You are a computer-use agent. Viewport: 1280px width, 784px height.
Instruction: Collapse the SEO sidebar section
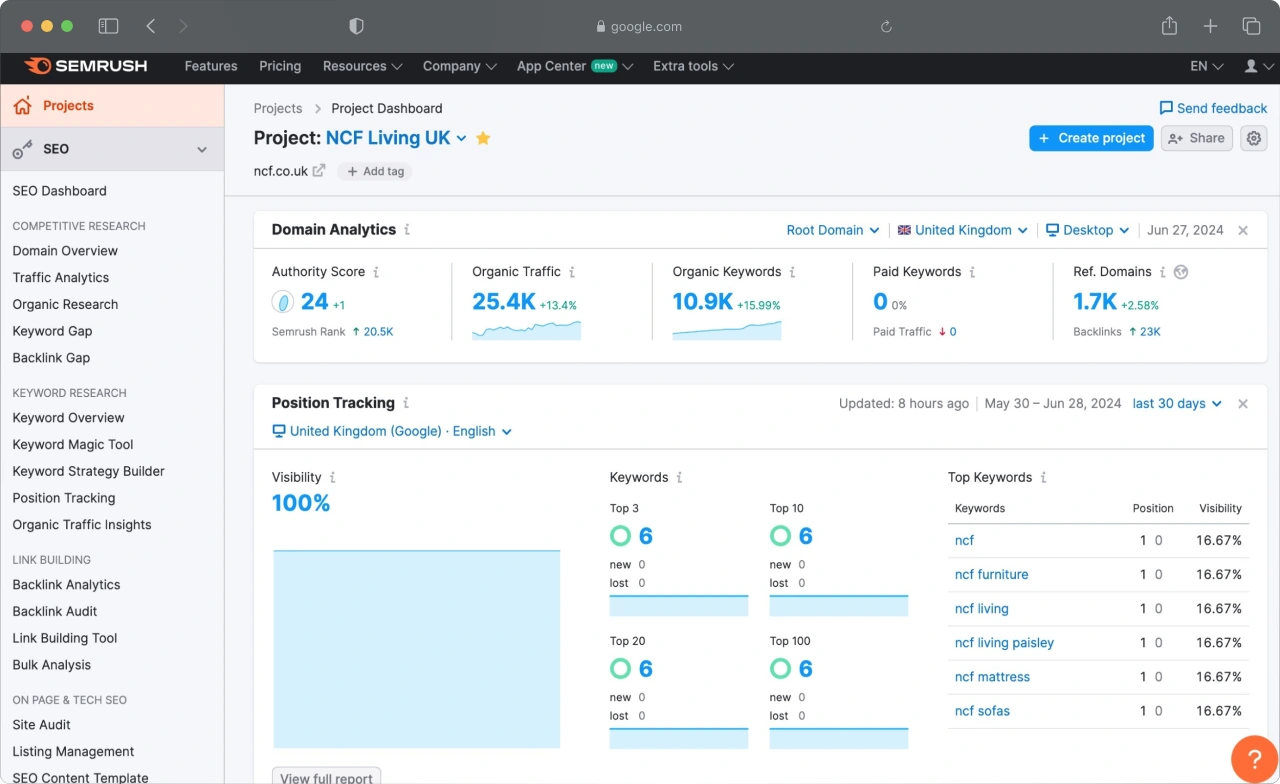tap(202, 150)
